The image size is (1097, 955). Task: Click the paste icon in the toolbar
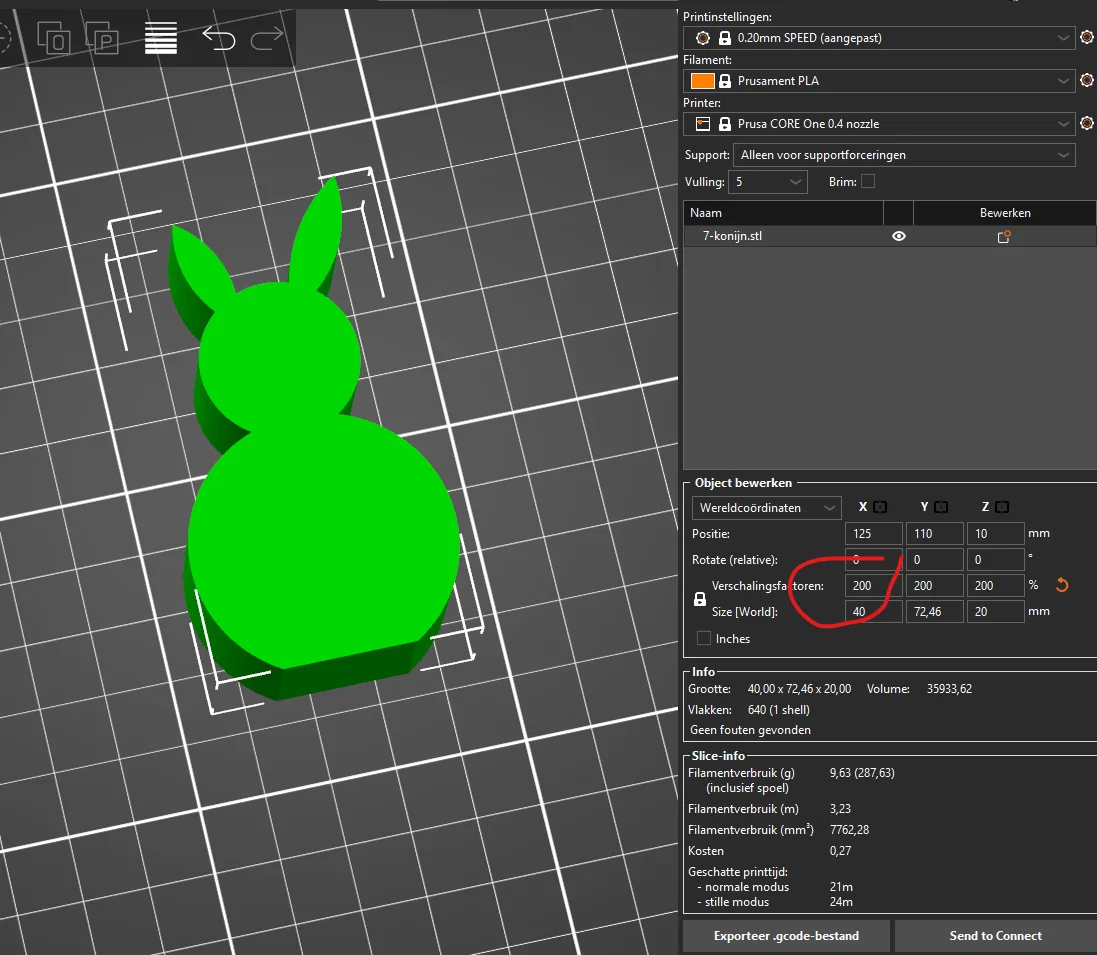click(x=102, y=38)
